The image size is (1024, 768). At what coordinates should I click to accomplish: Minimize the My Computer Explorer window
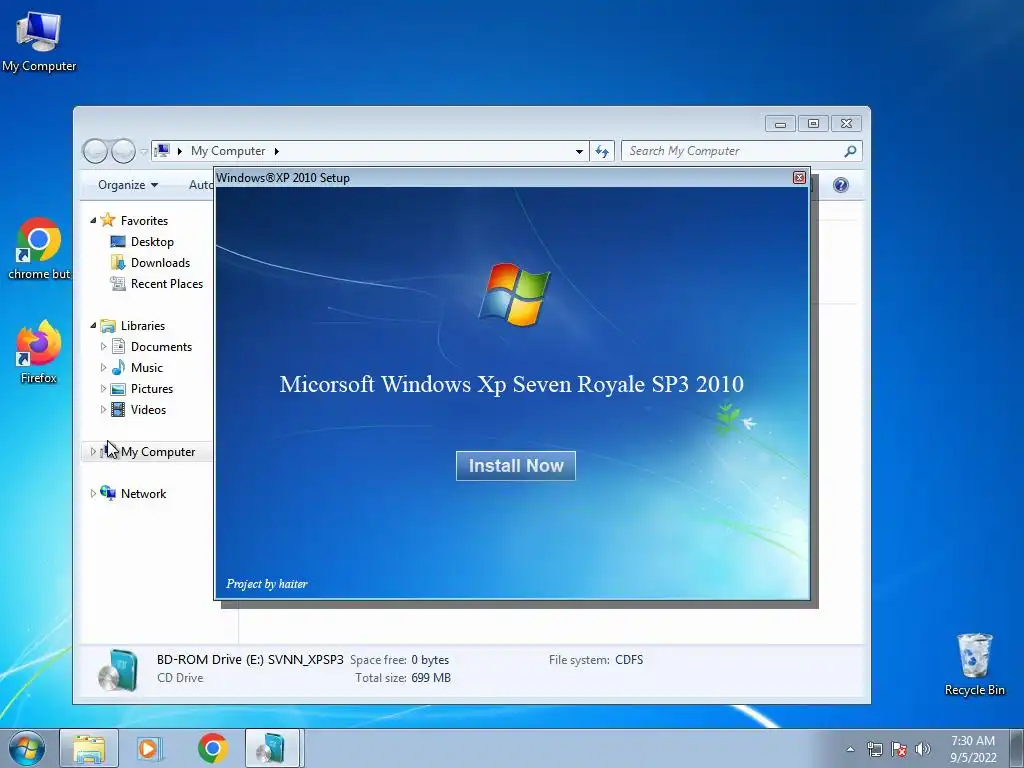[780, 123]
